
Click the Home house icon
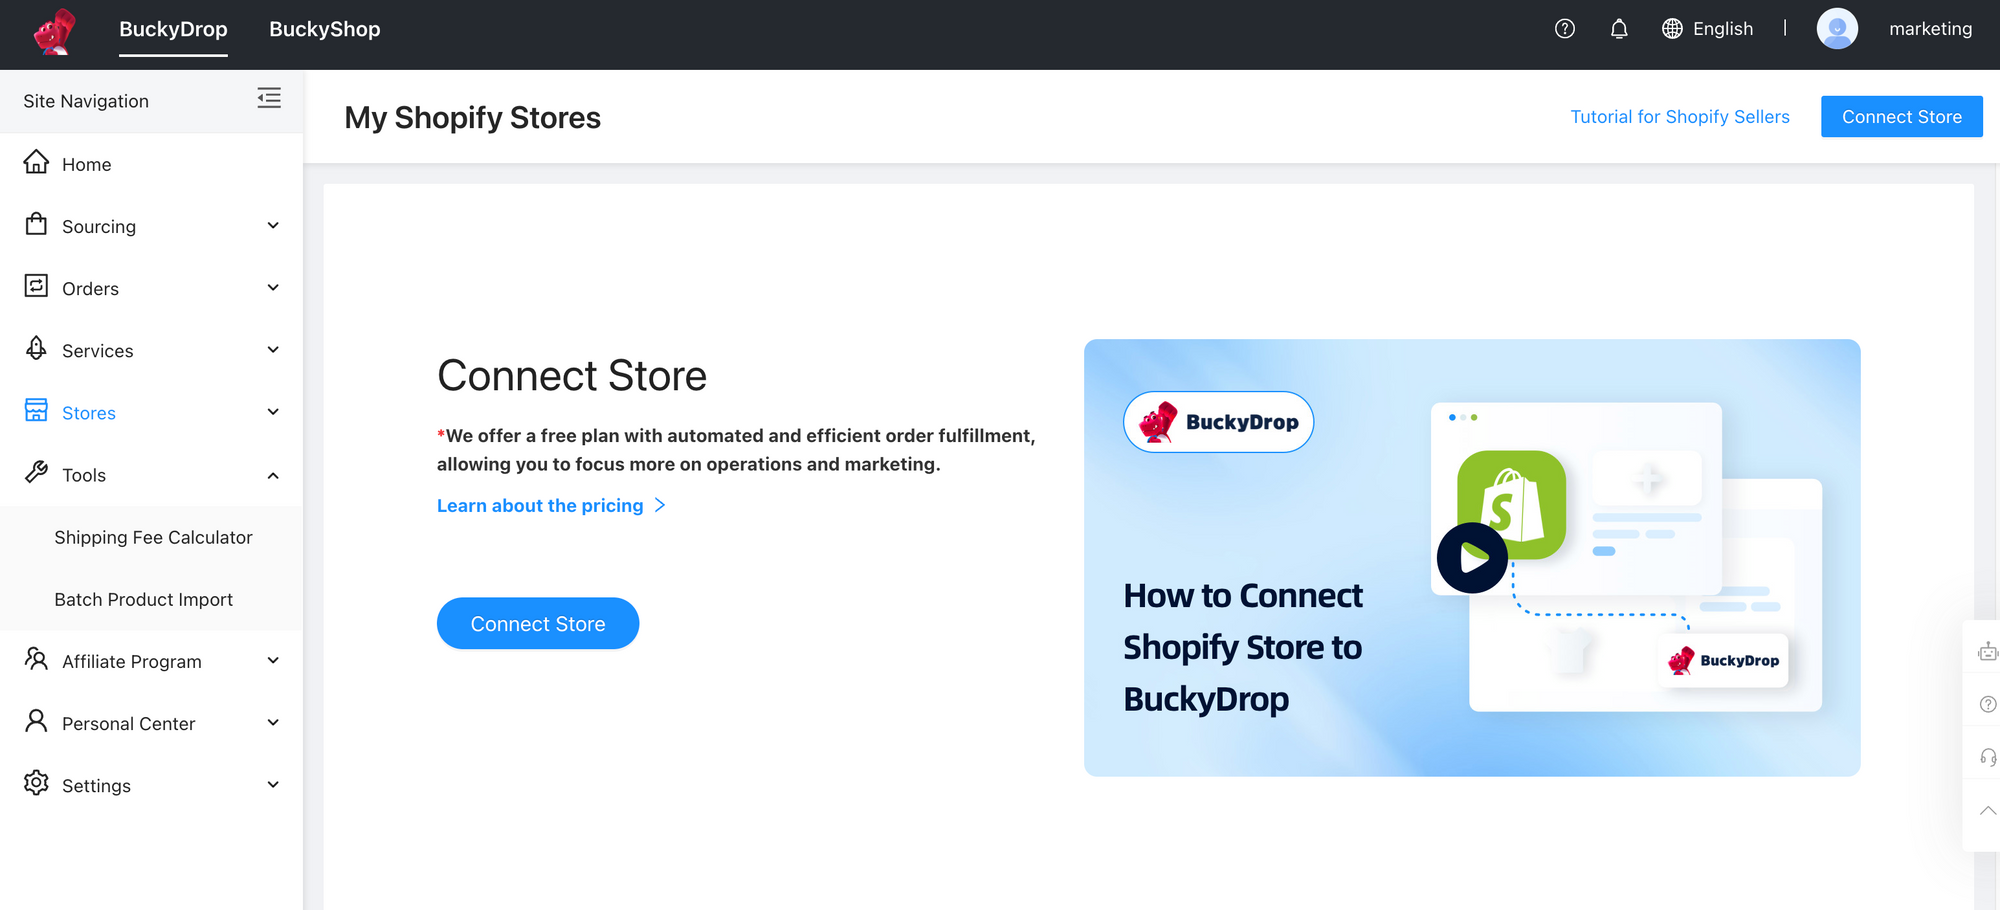point(37,162)
